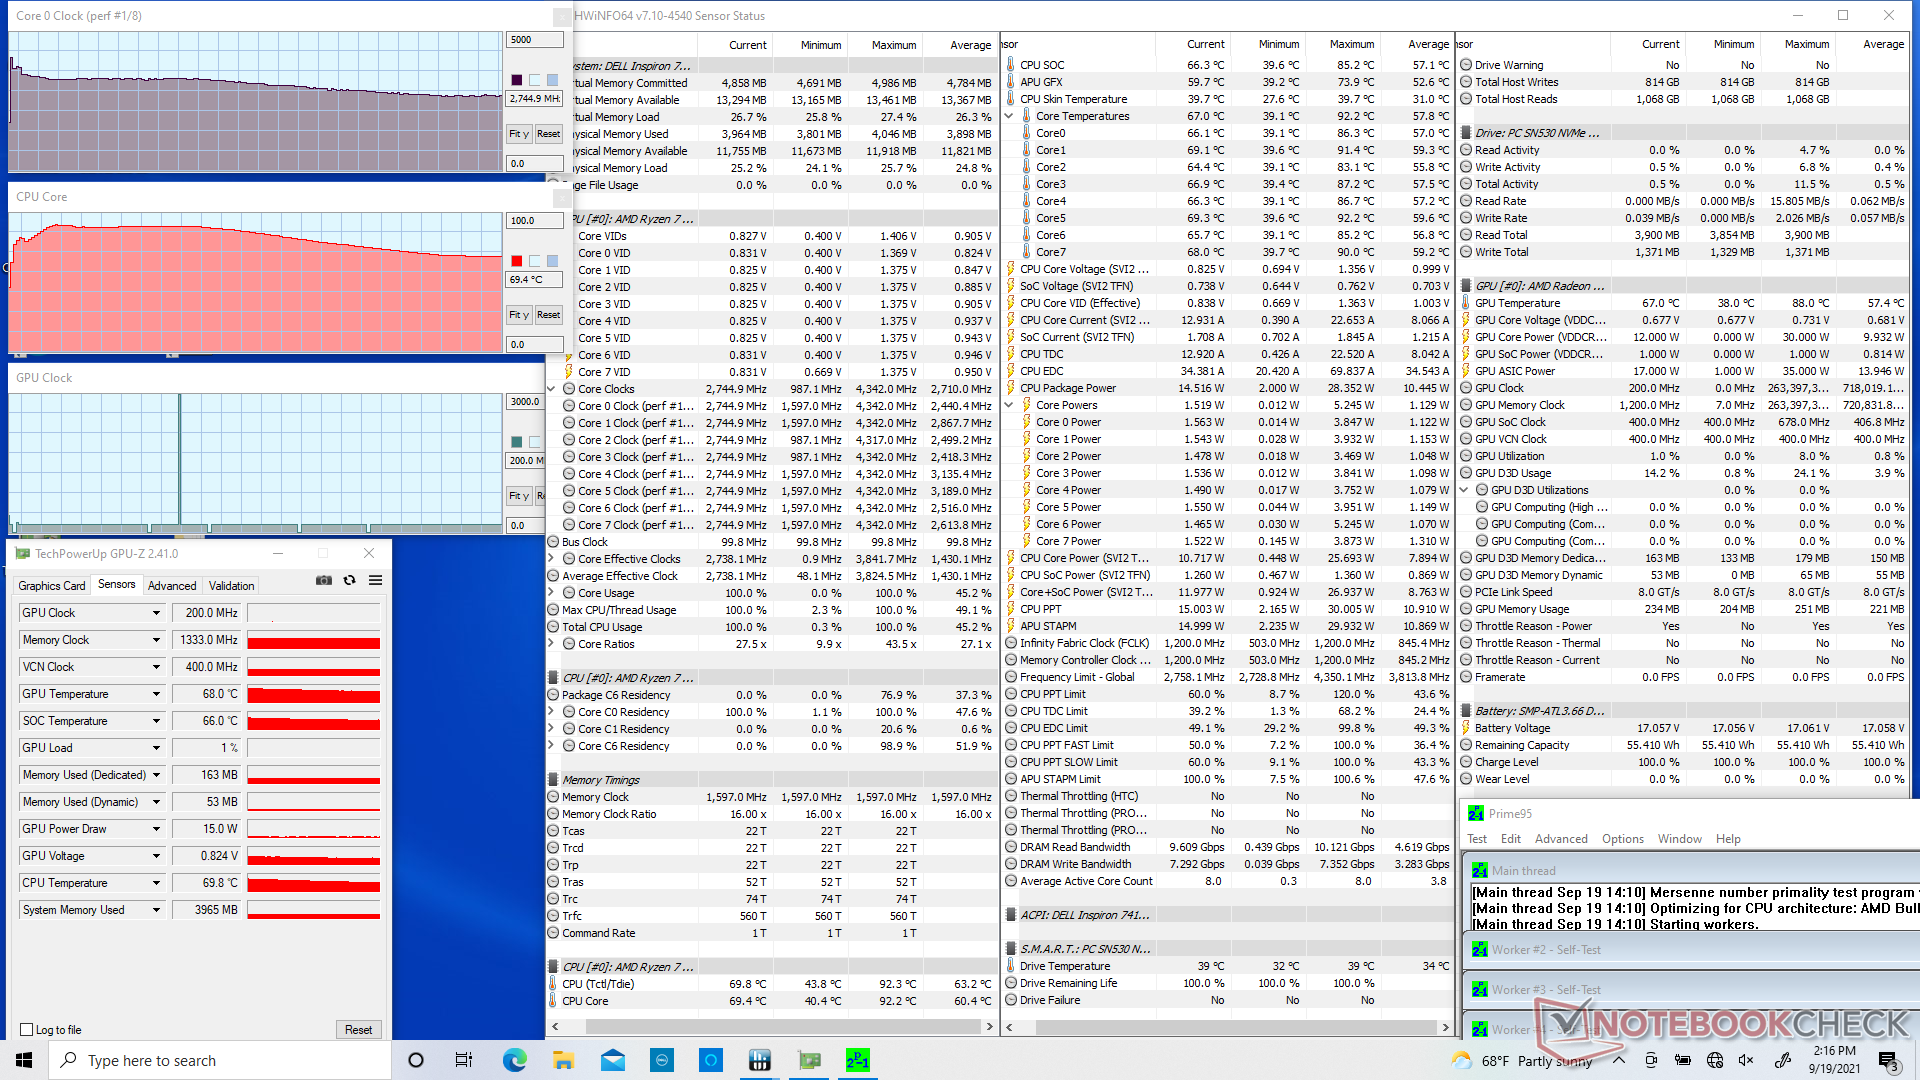The height and width of the screenshot is (1080, 1920).
Task: Open the GPU Temperature sensor dropdown
Action: point(156,694)
